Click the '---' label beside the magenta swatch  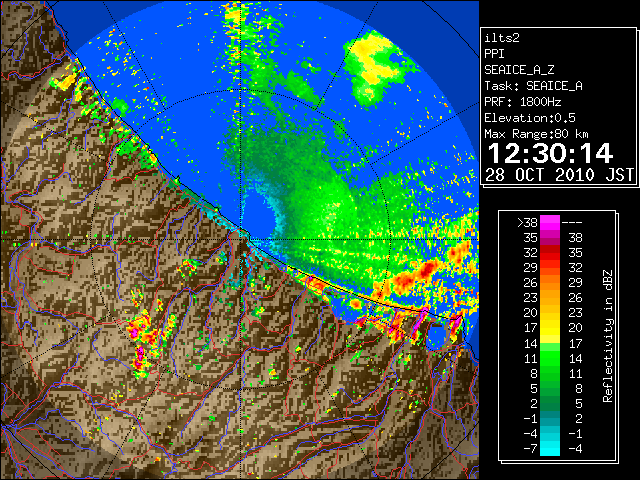point(572,223)
